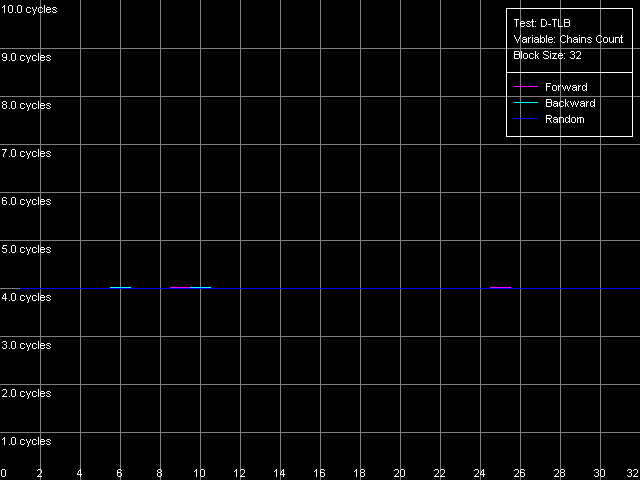Click the 5.0 cycles axis label
Screen dimensions: 640x480
click(27, 249)
